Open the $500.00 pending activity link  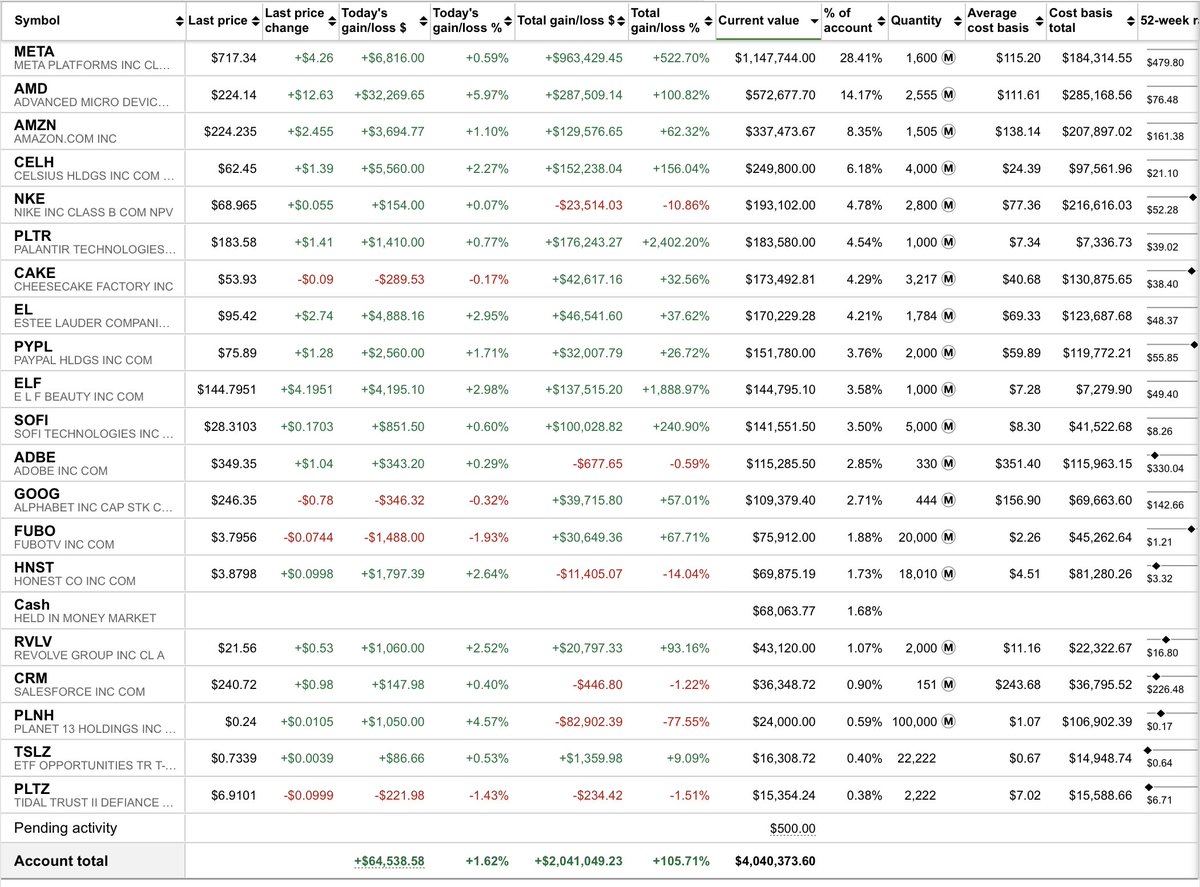(x=793, y=829)
